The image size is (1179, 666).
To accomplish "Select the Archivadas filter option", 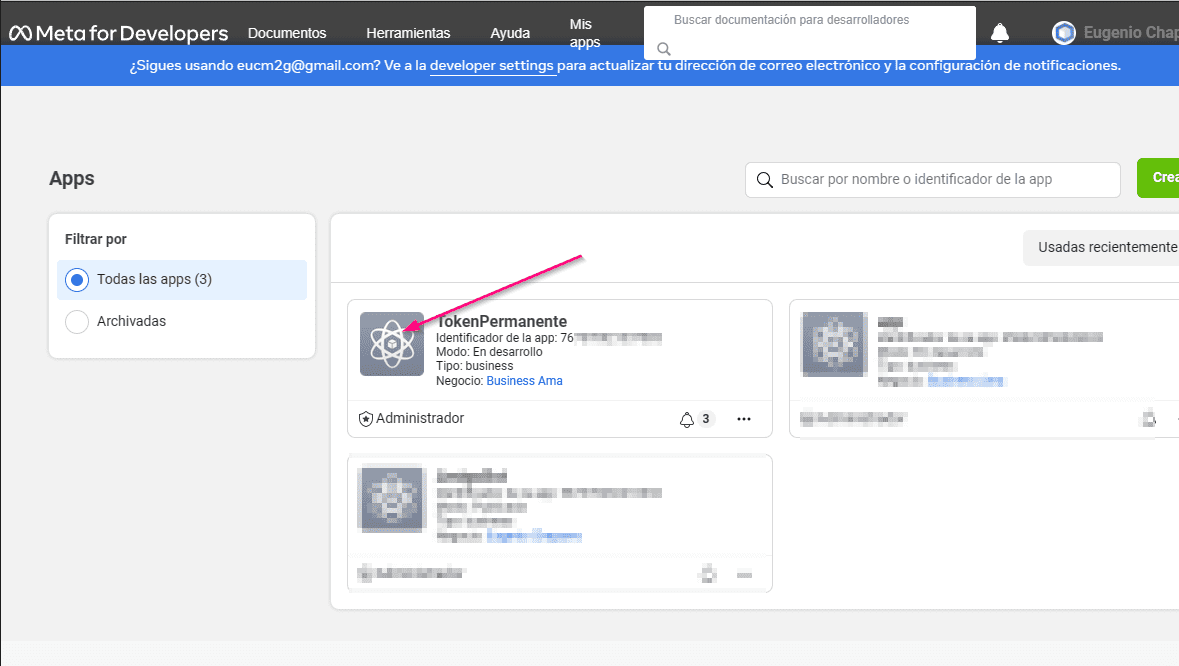I will (x=77, y=322).
